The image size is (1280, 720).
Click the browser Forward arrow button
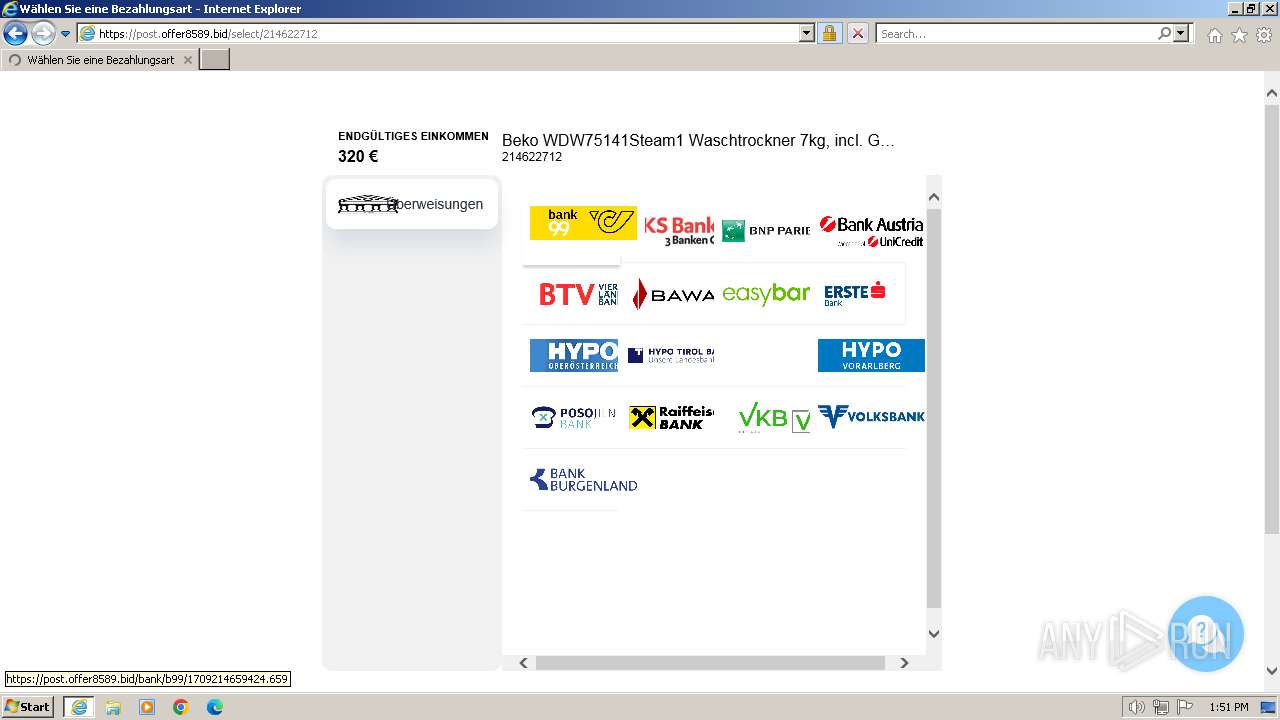[43, 33]
